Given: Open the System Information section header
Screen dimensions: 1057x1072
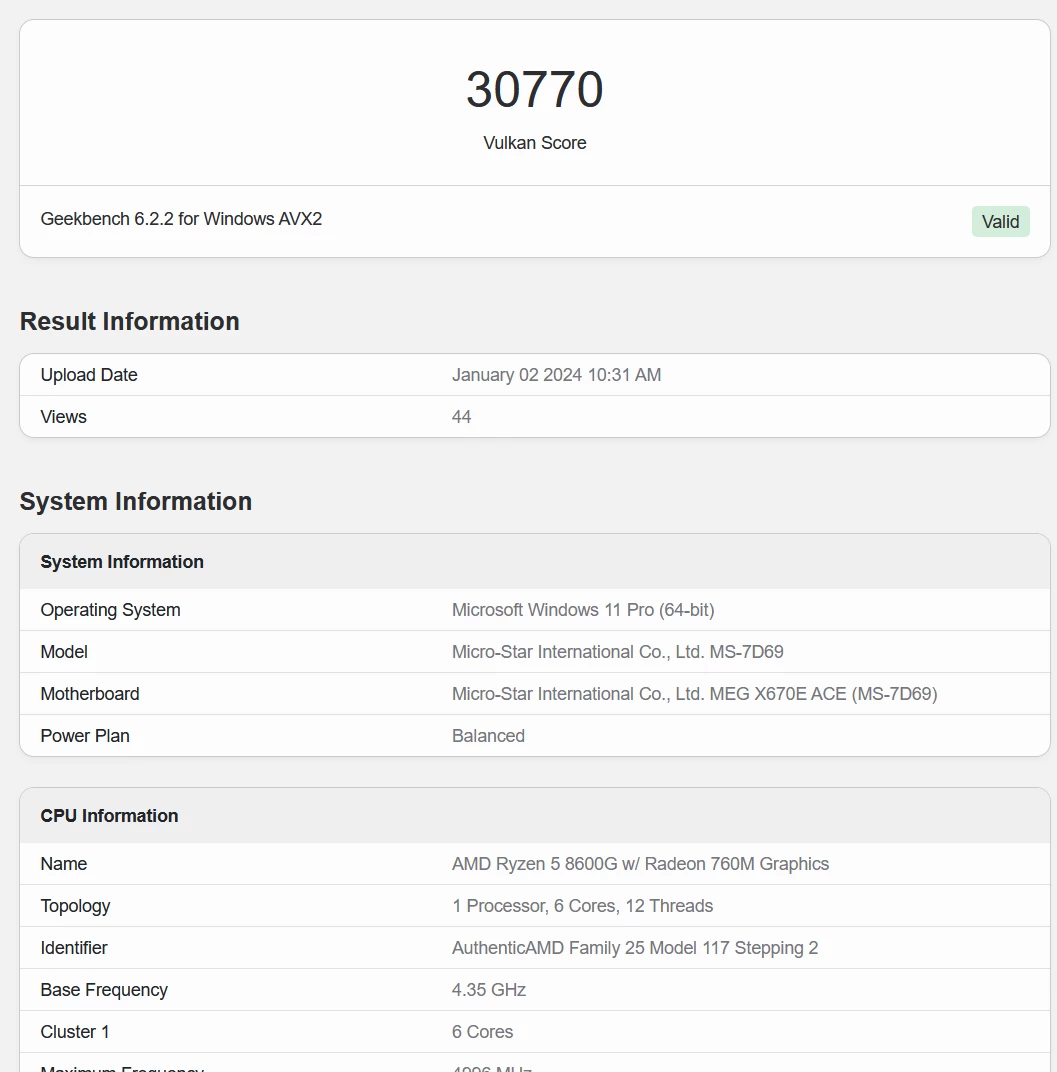Looking at the screenshot, I should pyautogui.click(x=135, y=501).
